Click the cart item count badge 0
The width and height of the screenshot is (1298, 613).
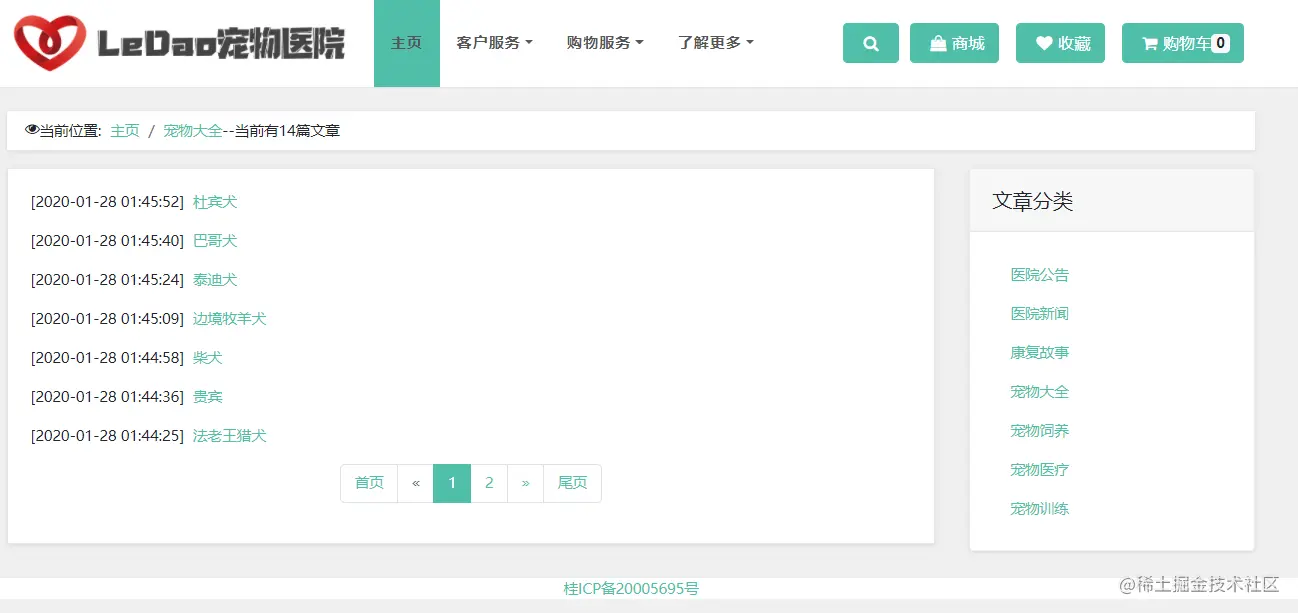tap(1220, 43)
